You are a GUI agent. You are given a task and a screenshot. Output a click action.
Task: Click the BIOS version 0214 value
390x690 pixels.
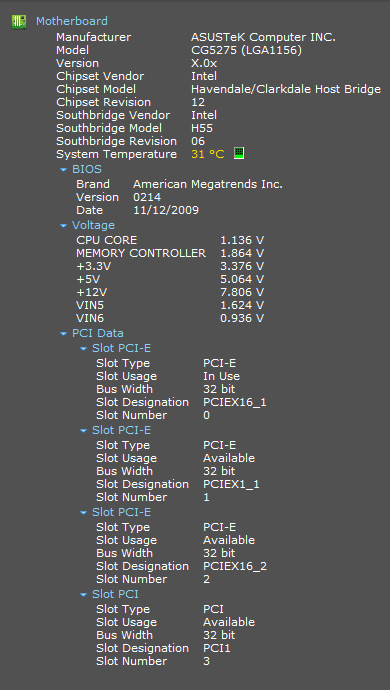pyautogui.click(x=147, y=197)
